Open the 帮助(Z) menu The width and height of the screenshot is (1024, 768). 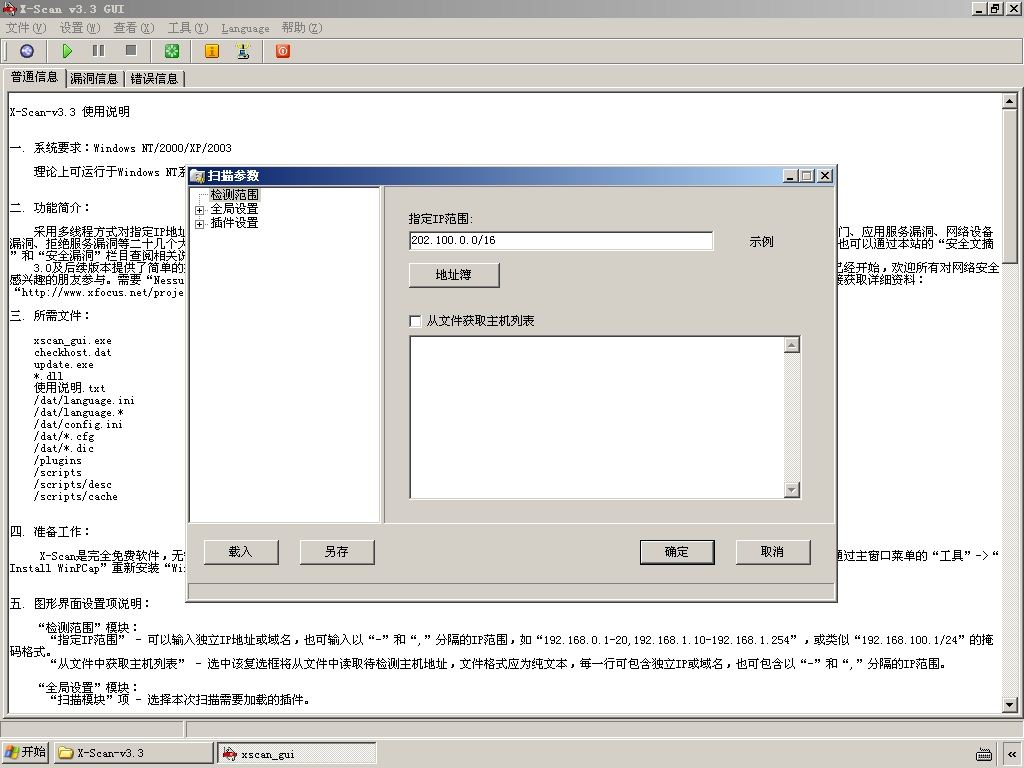pyautogui.click(x=302, y=27)
